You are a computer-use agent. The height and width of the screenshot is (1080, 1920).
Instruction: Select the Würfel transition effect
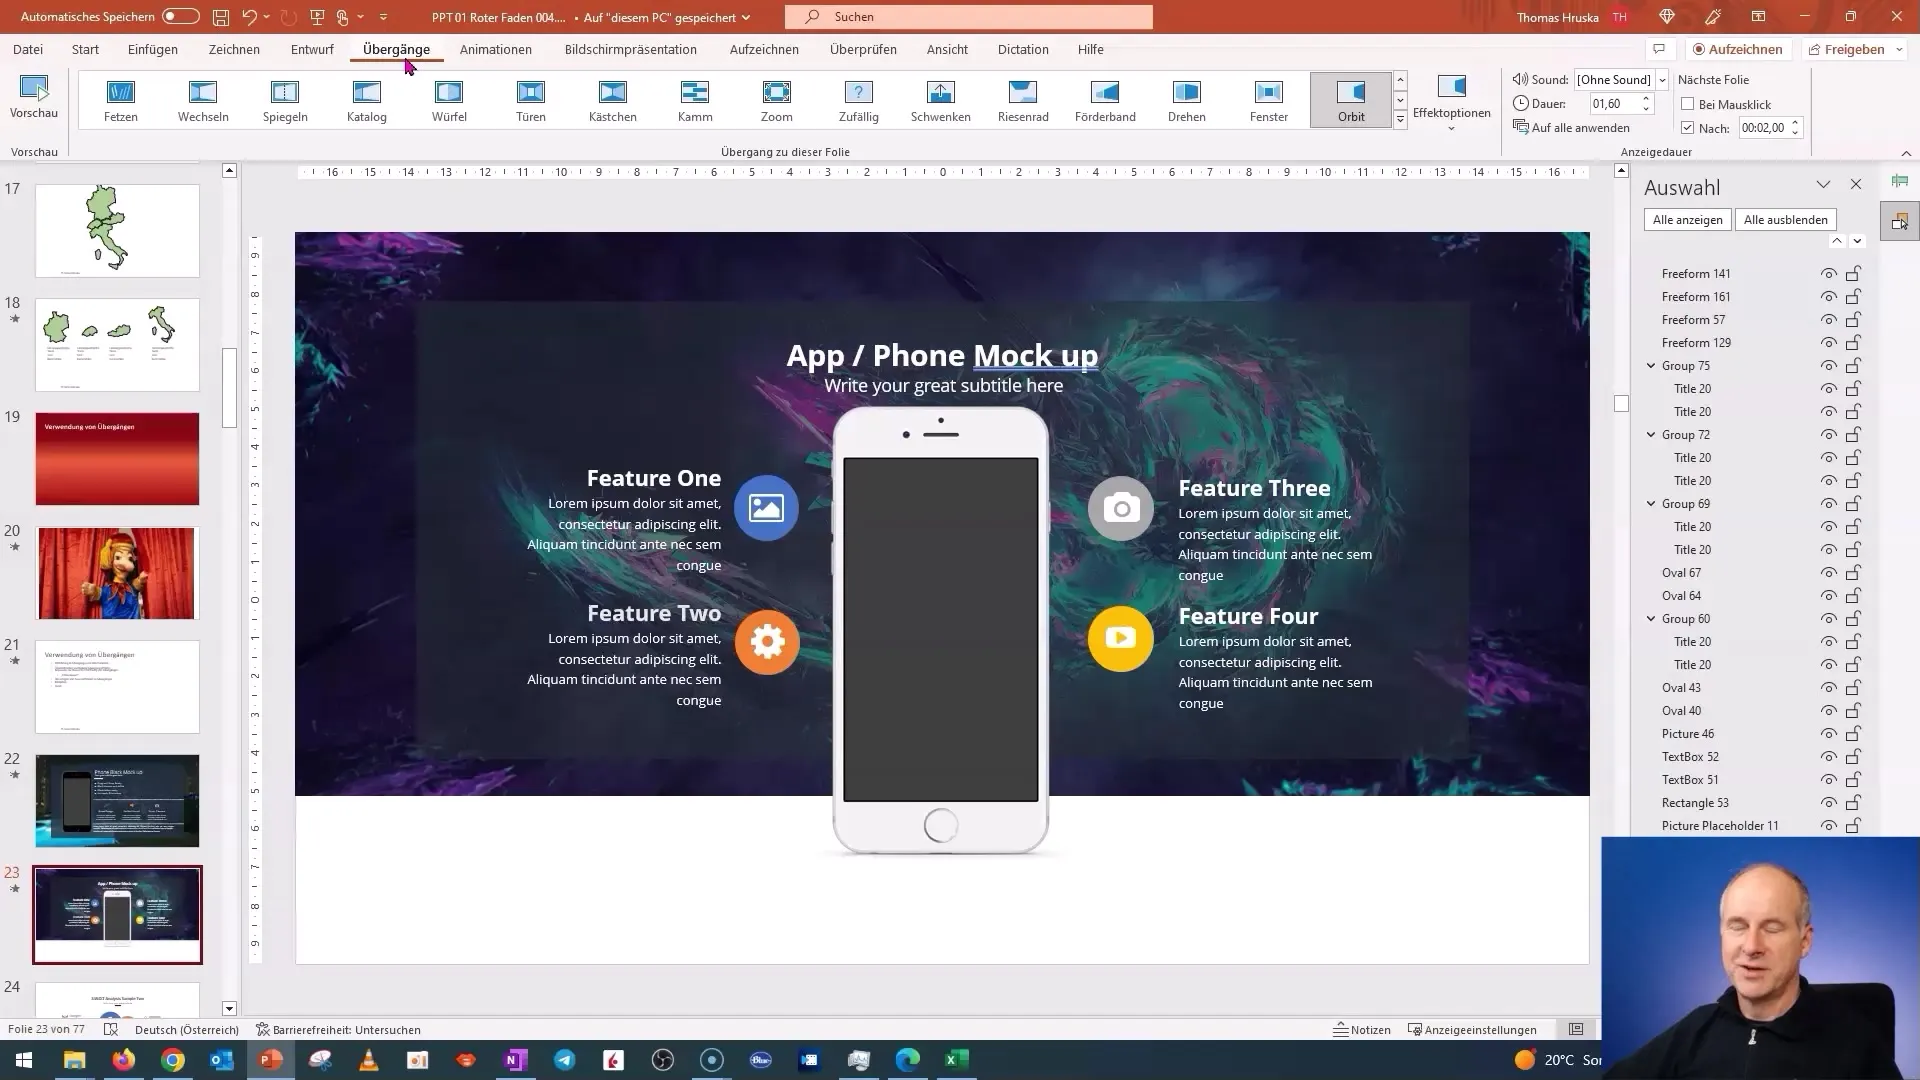[448, 99]
